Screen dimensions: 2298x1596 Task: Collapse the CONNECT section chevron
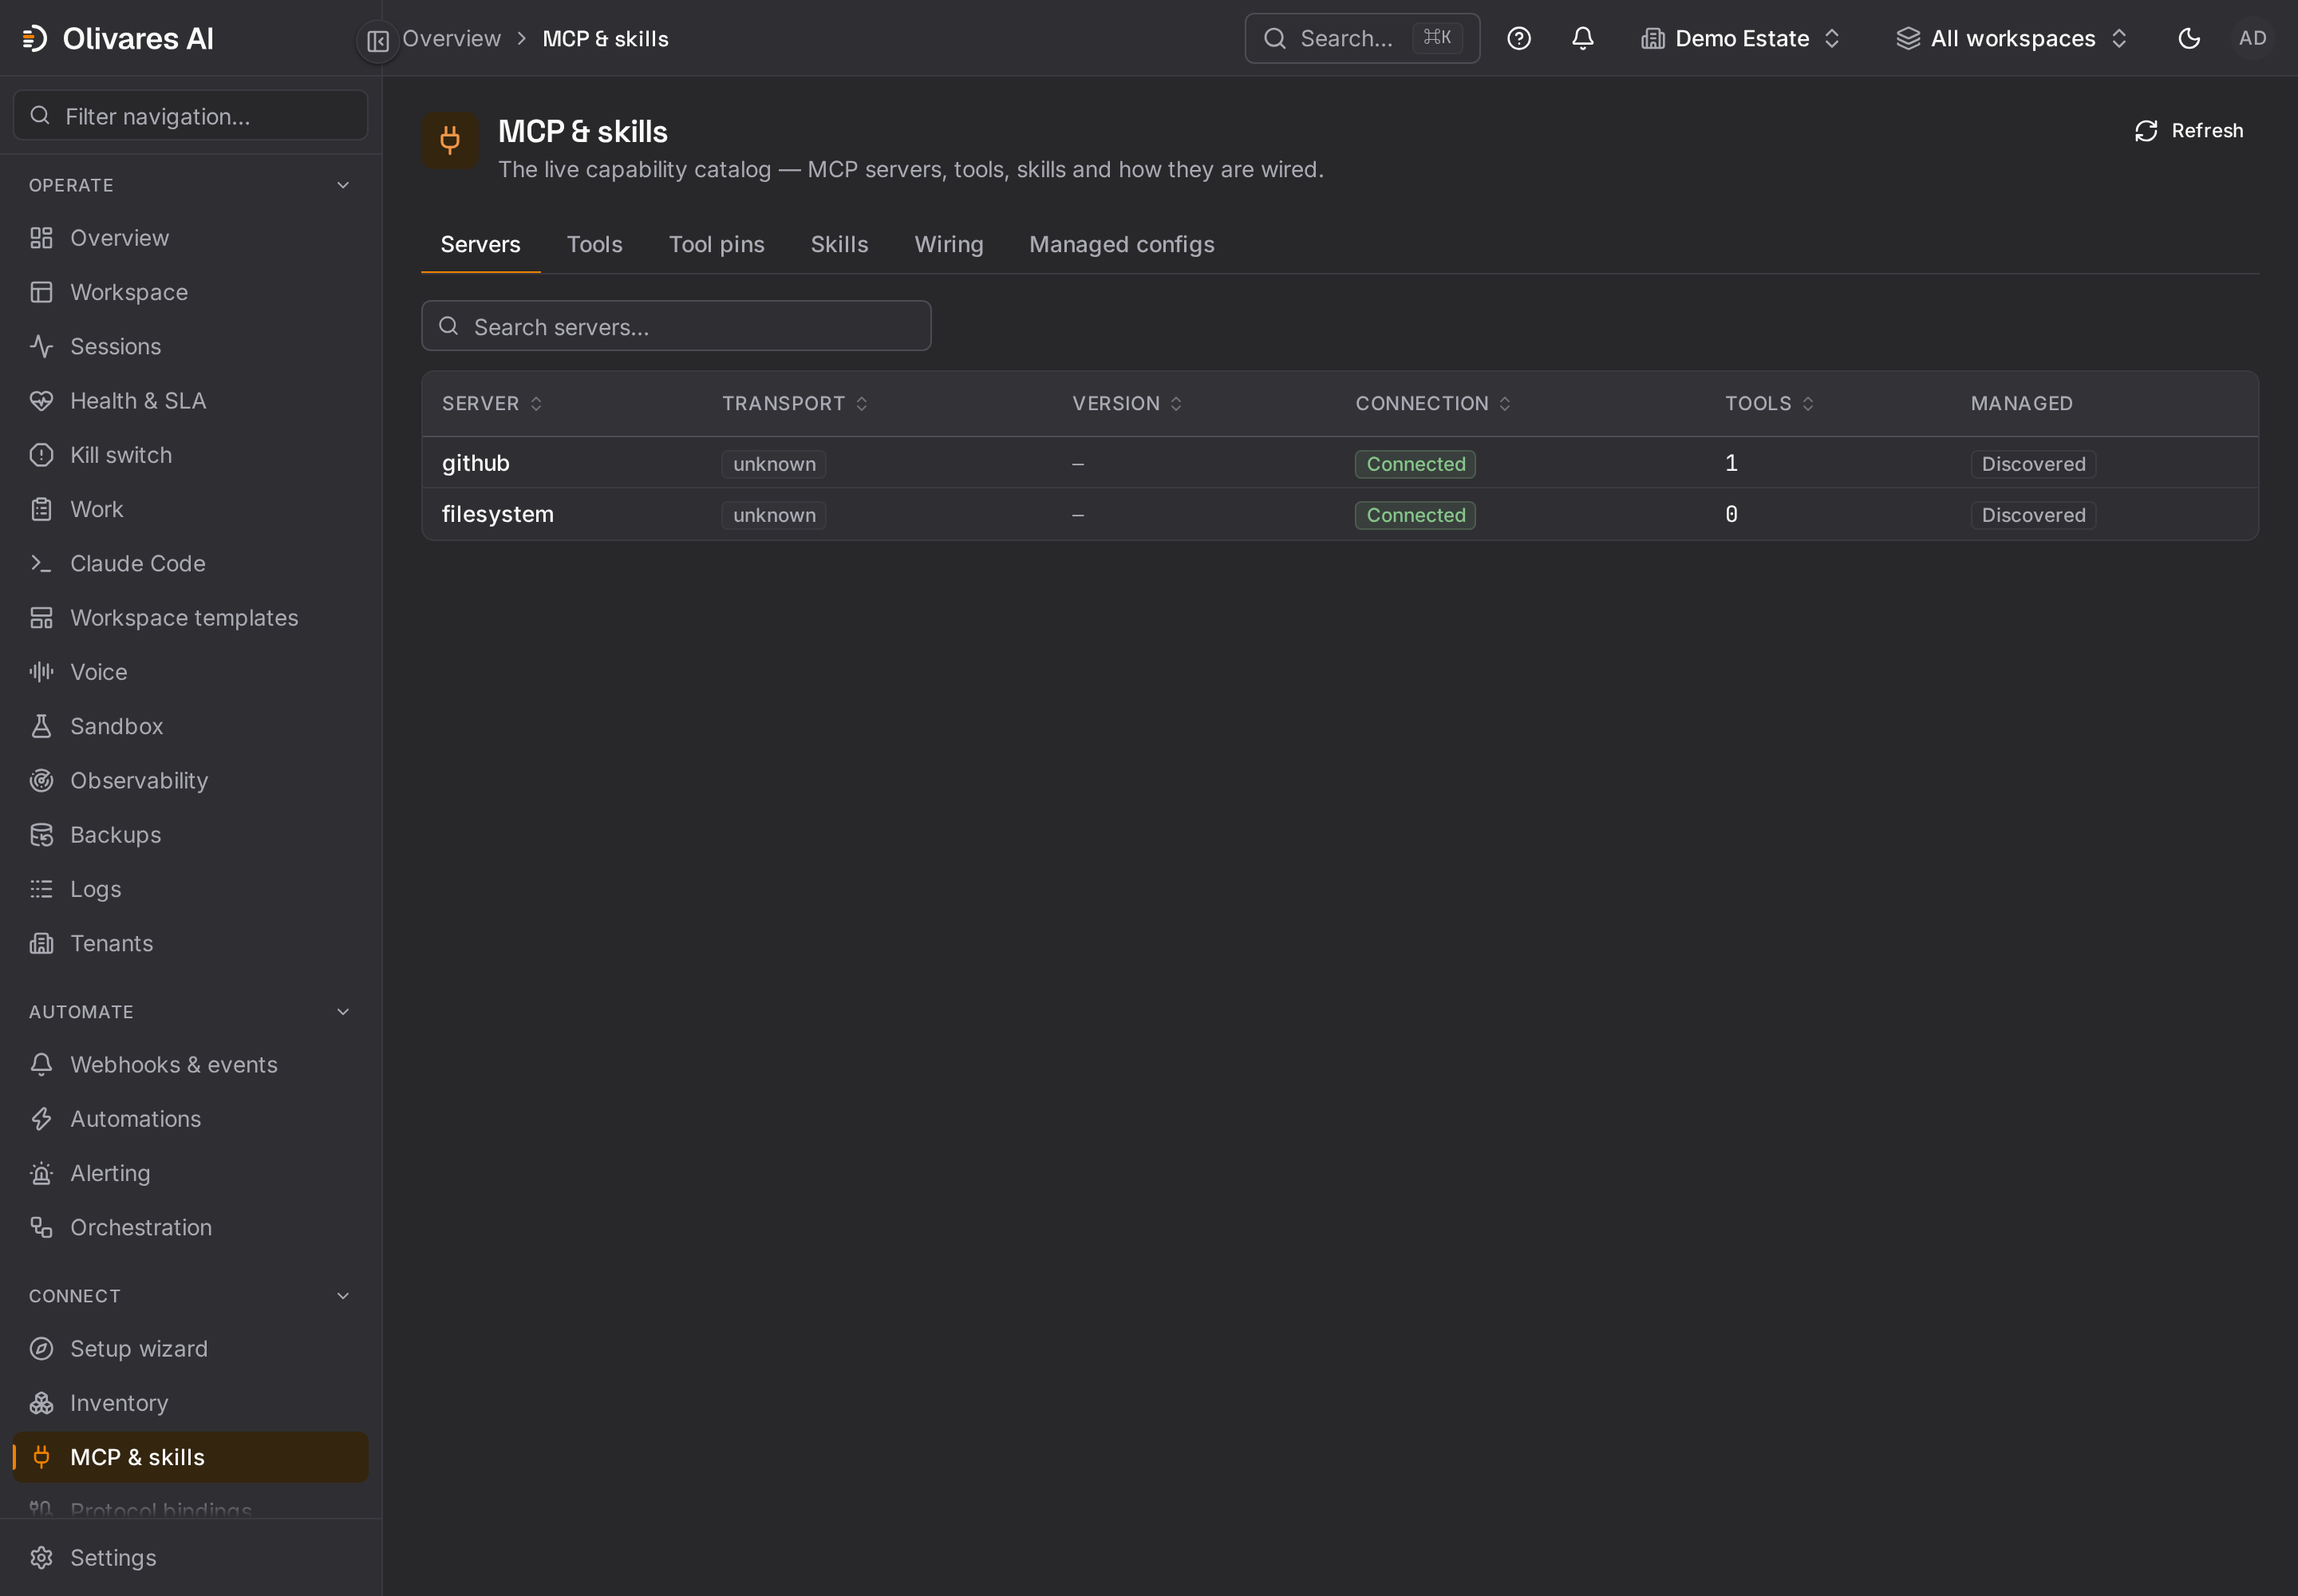(343, 1295)
